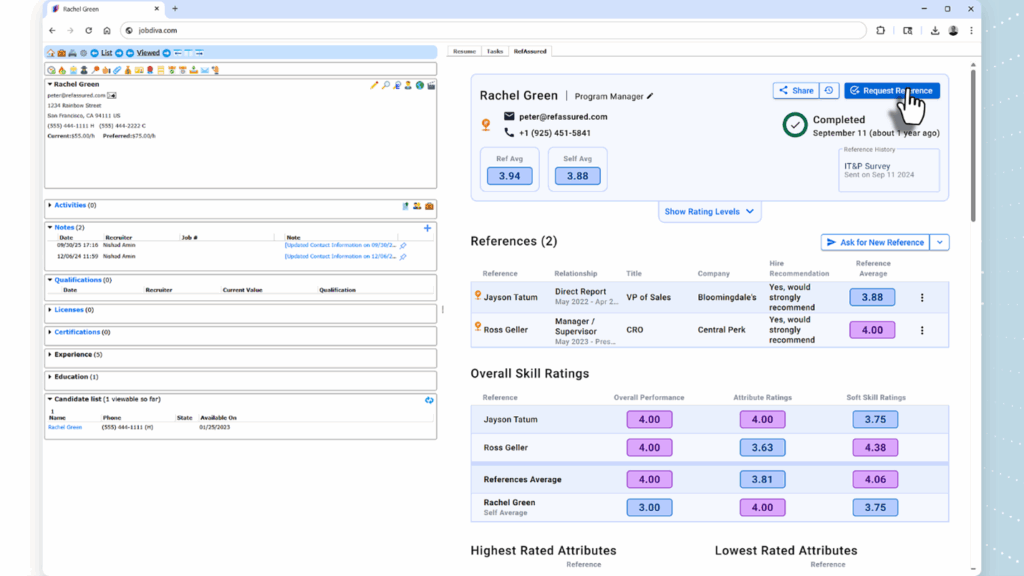Edit the Program Manager title with the pencil
1024x576 pixels.
(x=650, y=97)
